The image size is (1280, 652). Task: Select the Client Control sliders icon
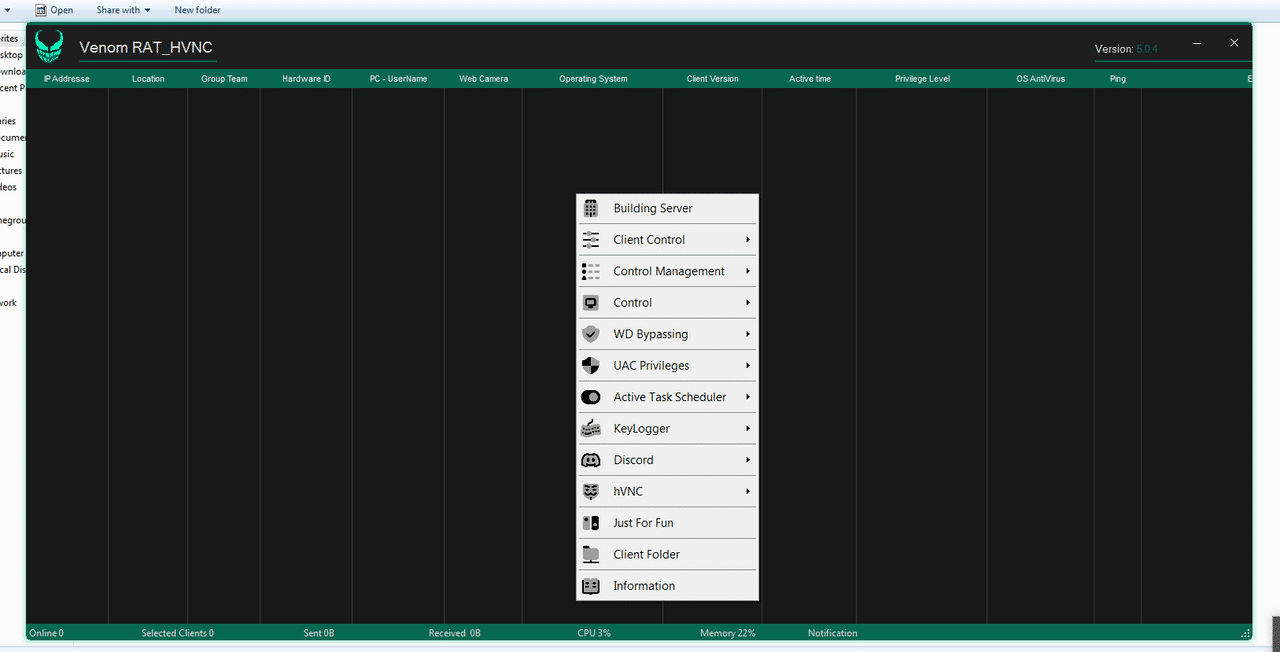coord(593,239)
